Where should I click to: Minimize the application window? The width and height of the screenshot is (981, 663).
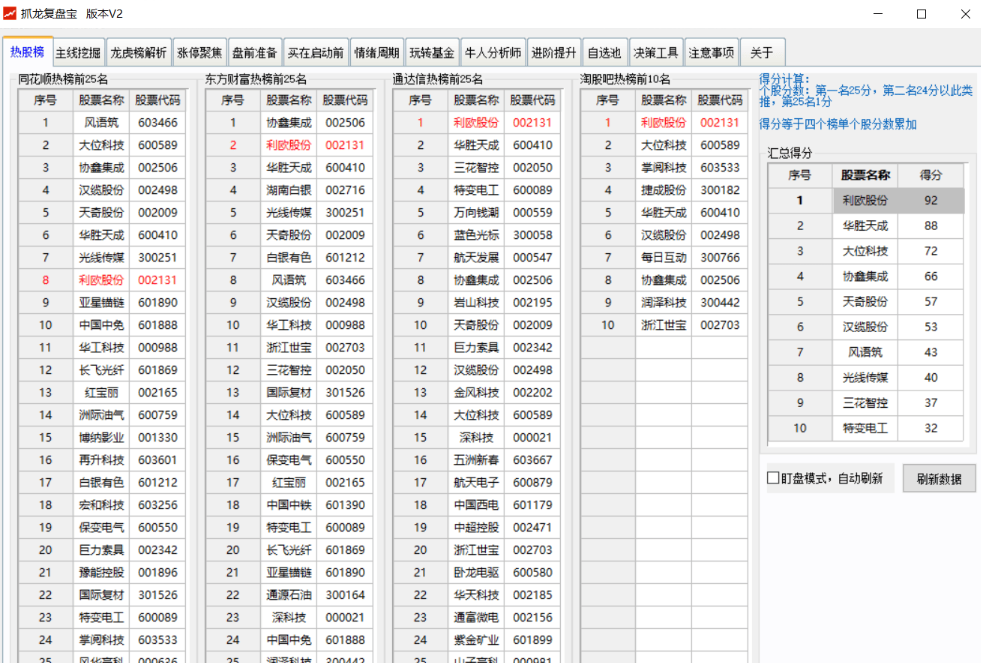point(878,14)
